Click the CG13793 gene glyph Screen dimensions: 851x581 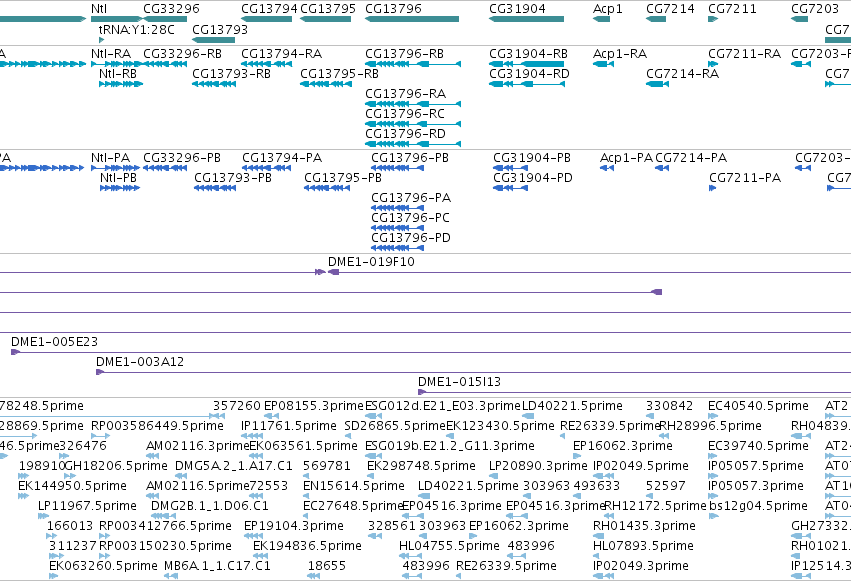[213, 40]
